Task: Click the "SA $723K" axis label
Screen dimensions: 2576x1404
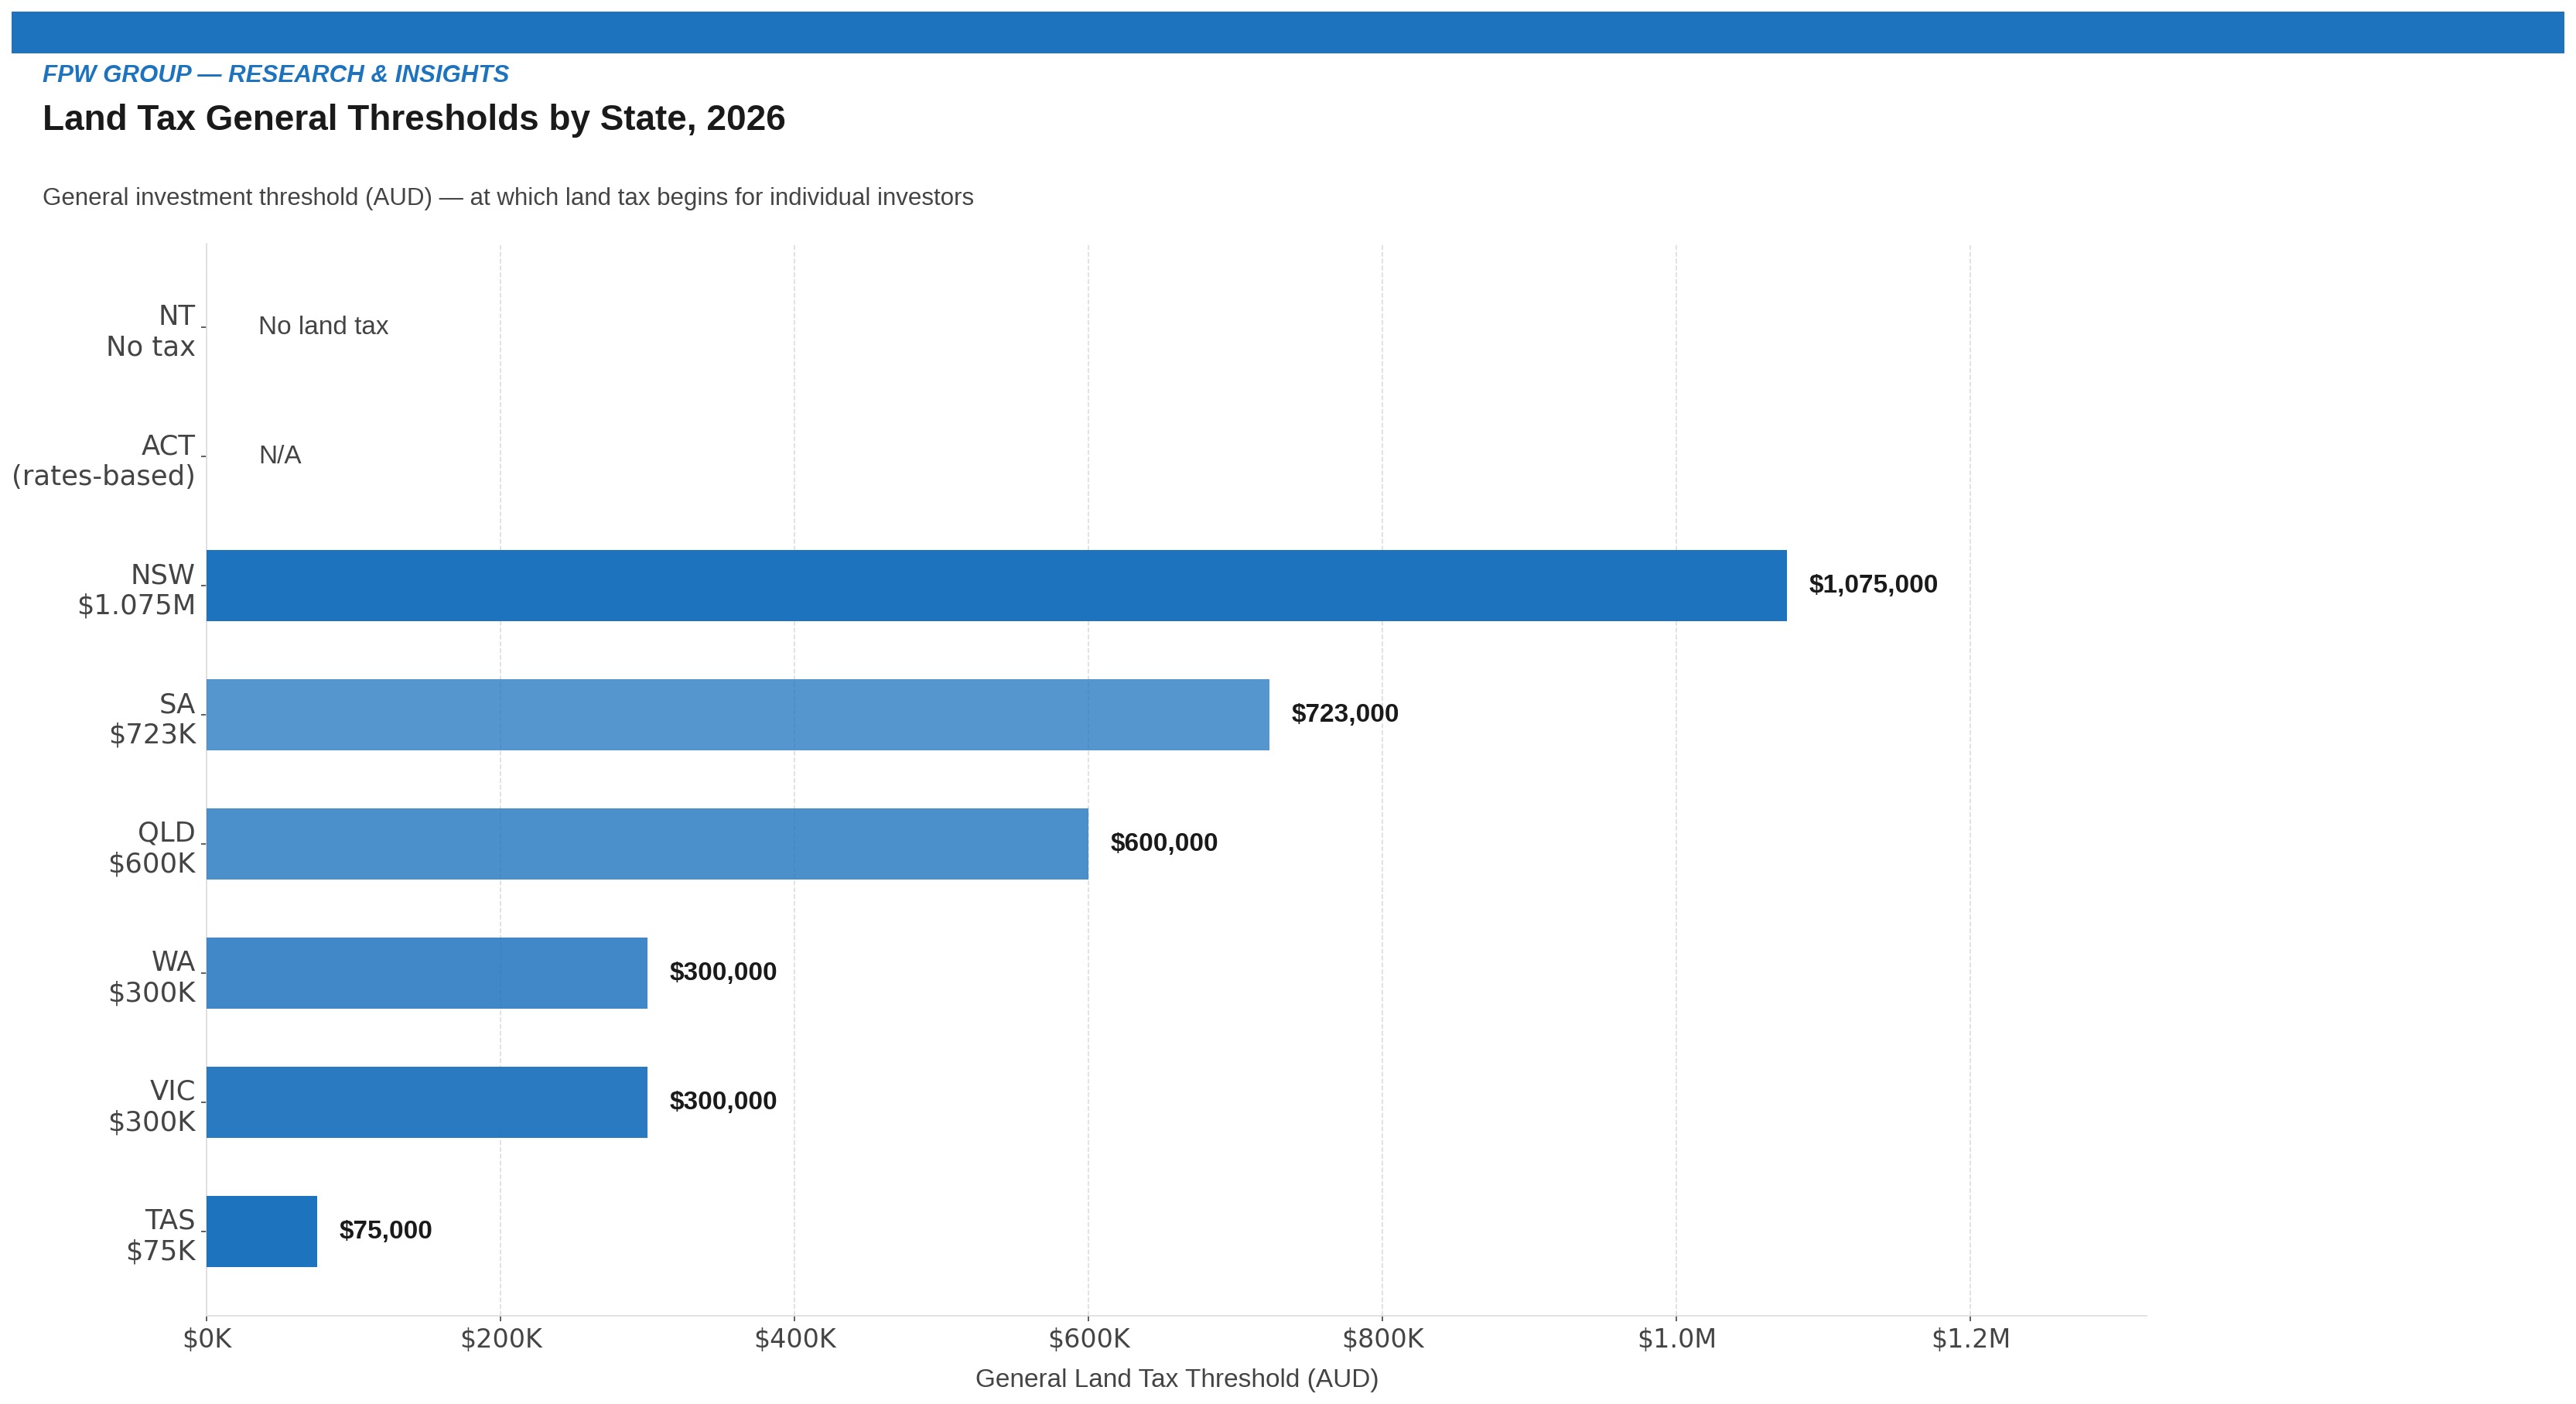Action: (x=153, y=718)
